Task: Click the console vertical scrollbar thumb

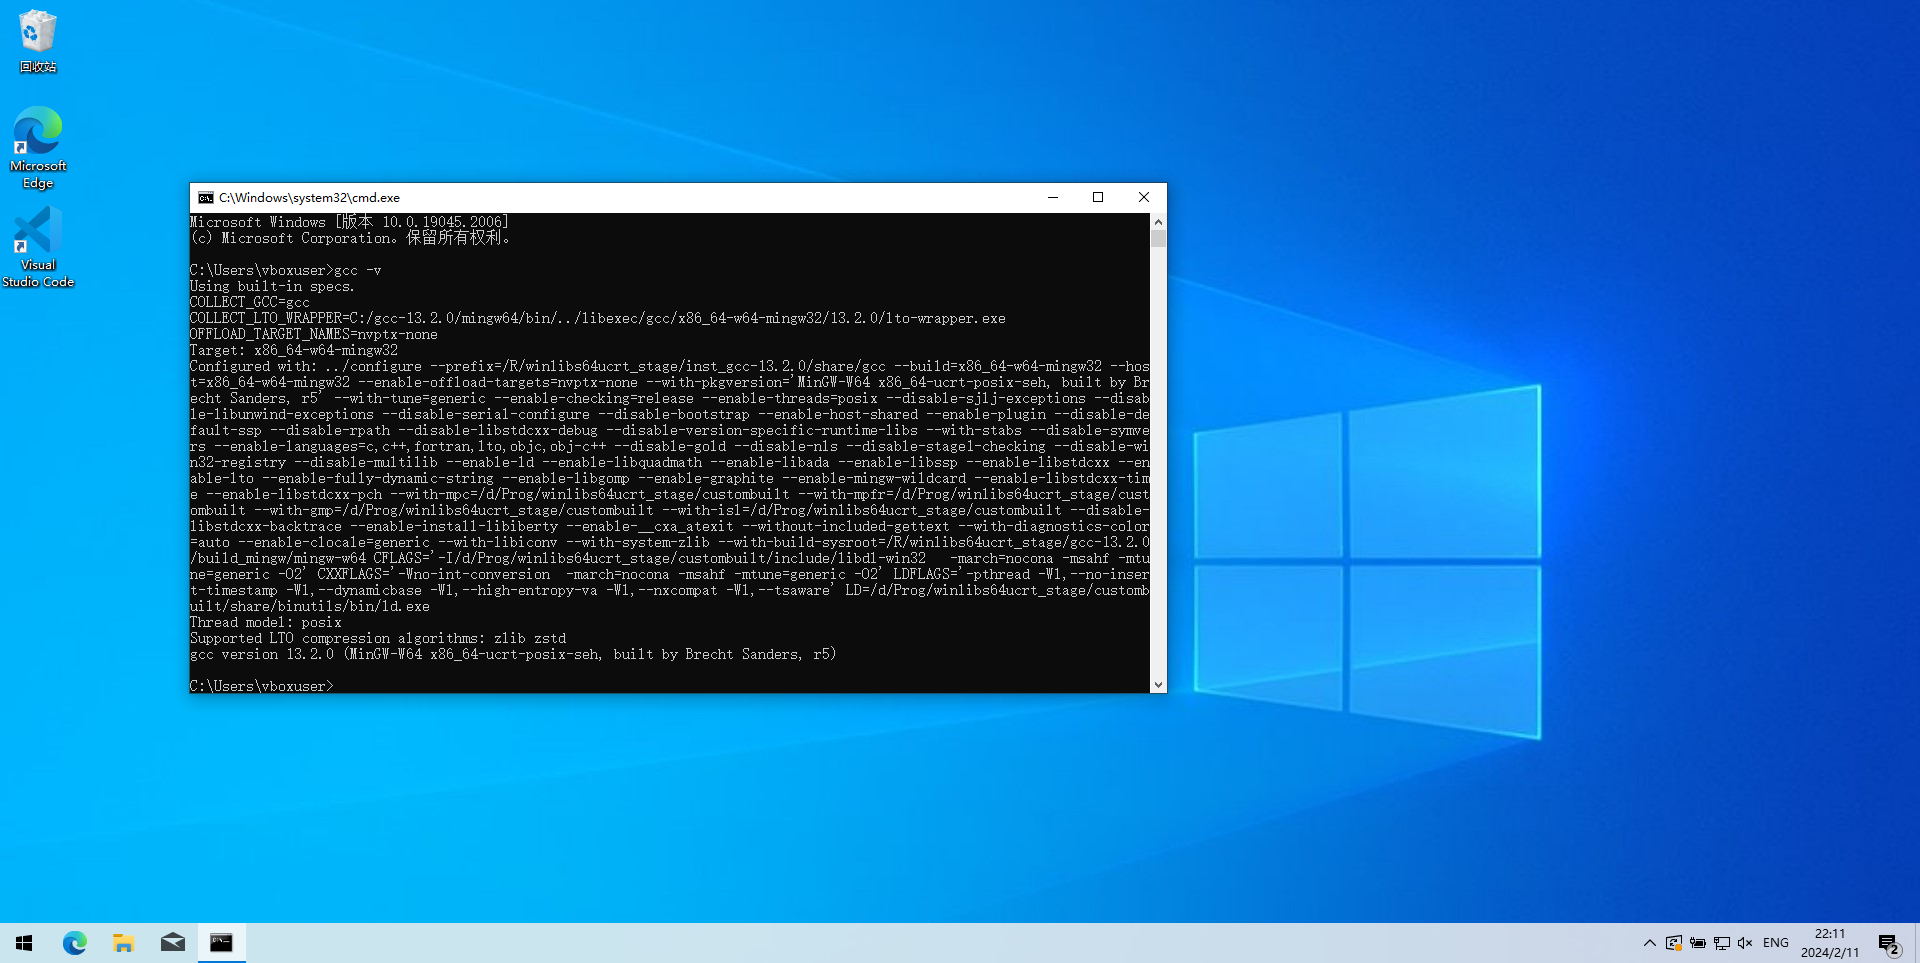Action: pos(1158,239)
